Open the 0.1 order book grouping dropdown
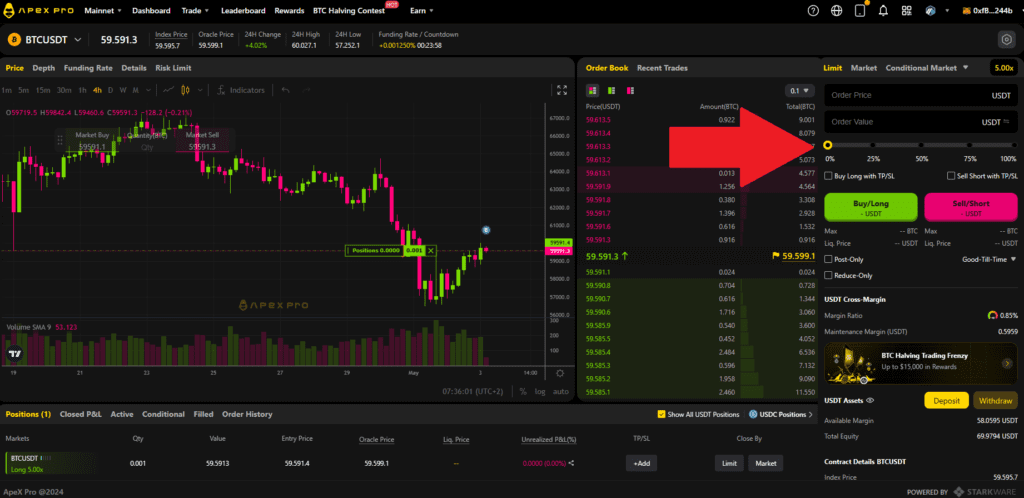Viewport: 1024px width, 498px height. point(800,90)
